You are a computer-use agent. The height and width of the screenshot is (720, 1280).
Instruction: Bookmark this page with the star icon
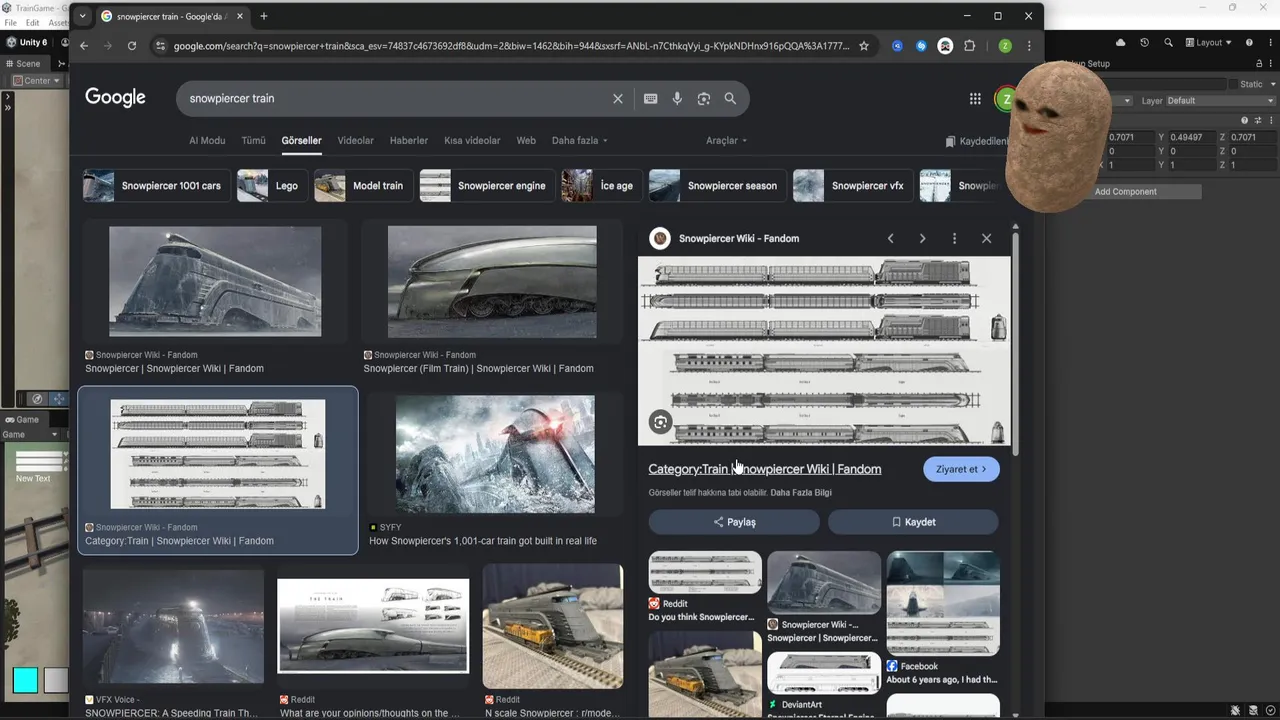coord(864,46)
